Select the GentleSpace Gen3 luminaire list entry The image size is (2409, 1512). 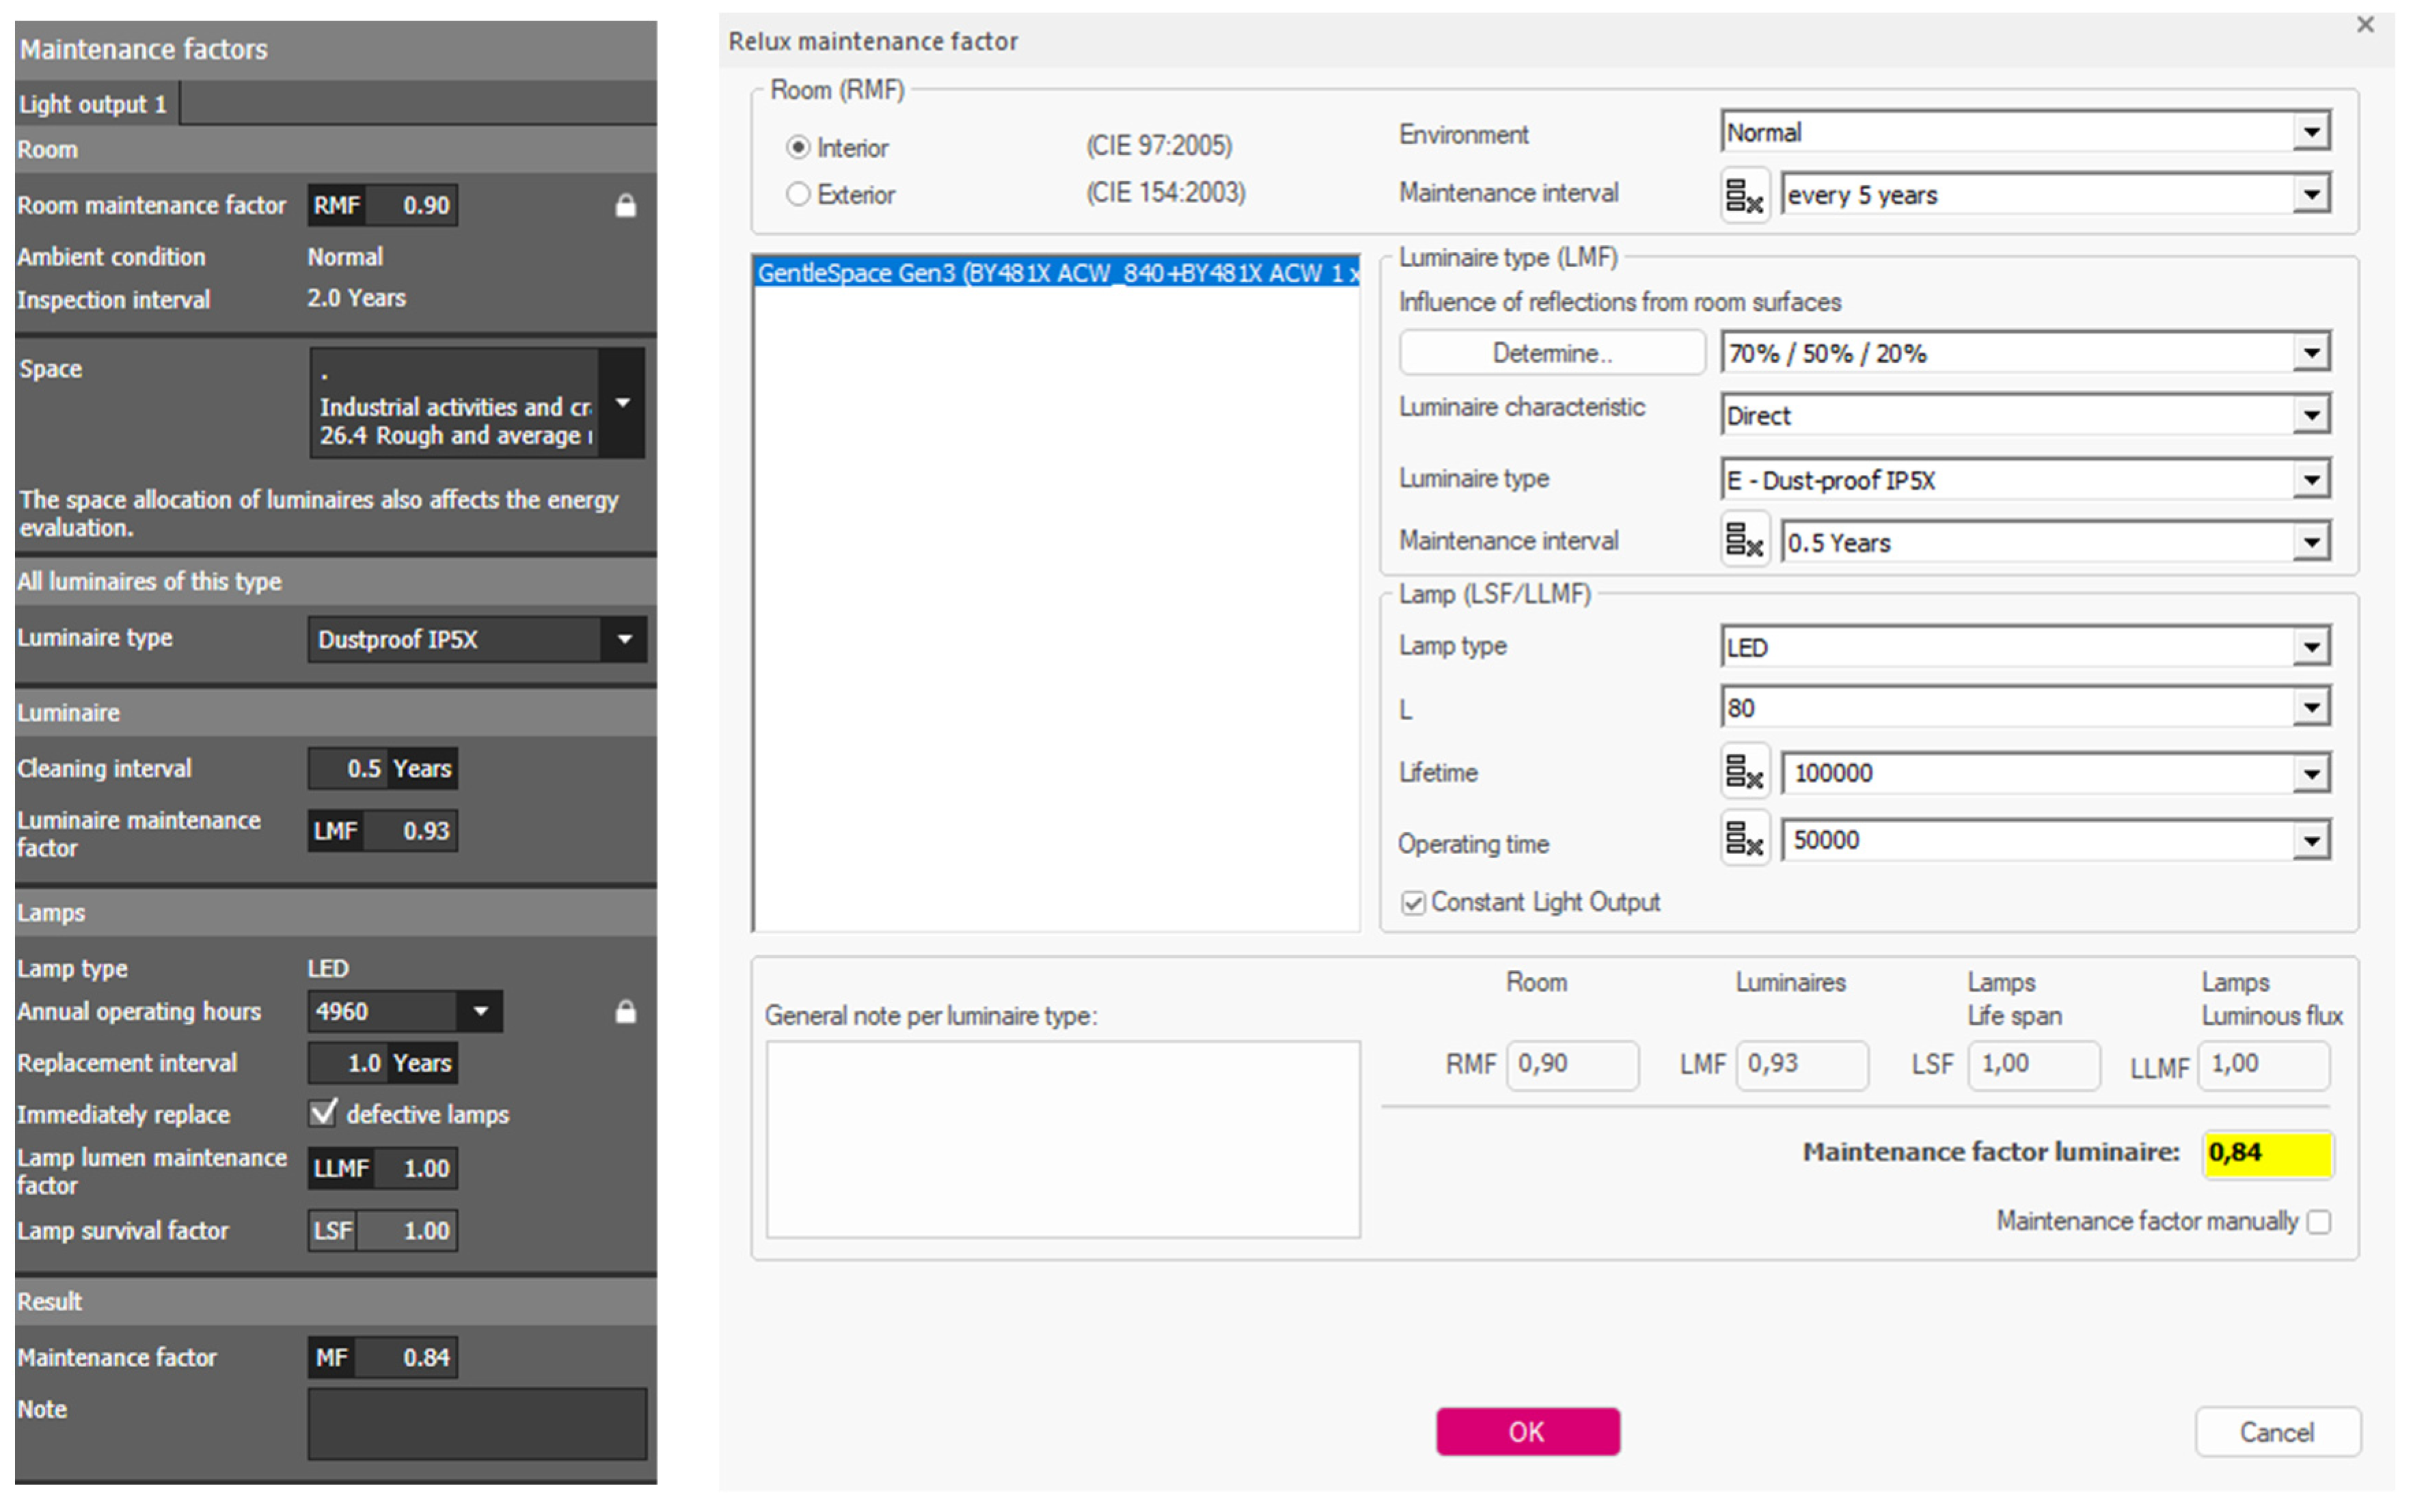pyautogui.click(x=1056, y=273)
